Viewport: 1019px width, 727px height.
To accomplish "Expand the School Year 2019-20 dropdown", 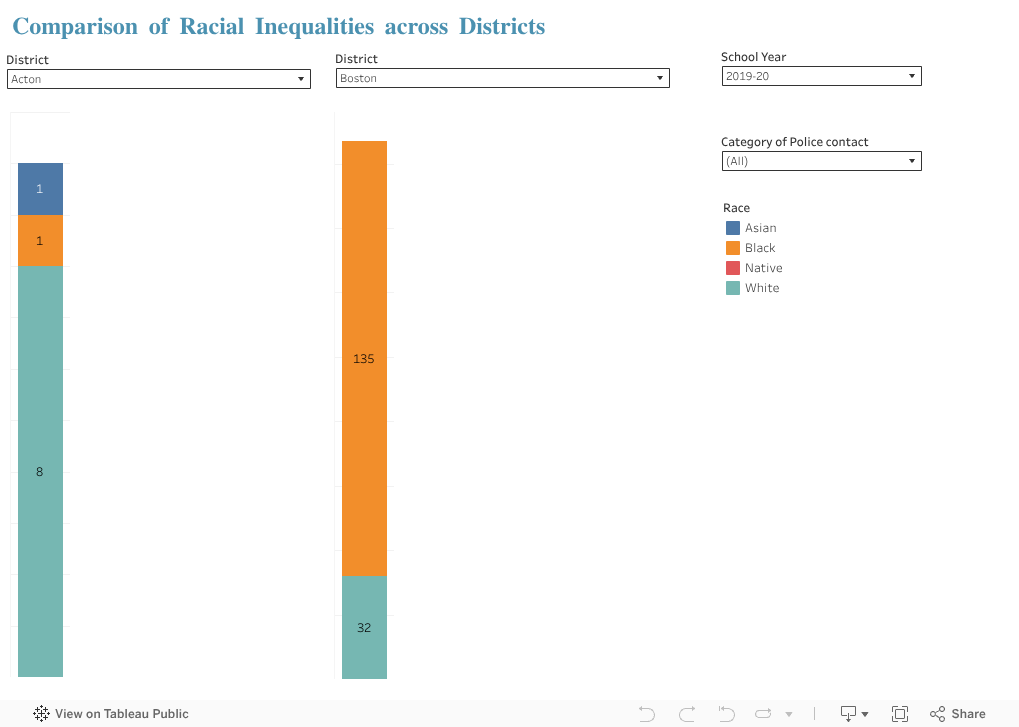I will pos(821,76).
